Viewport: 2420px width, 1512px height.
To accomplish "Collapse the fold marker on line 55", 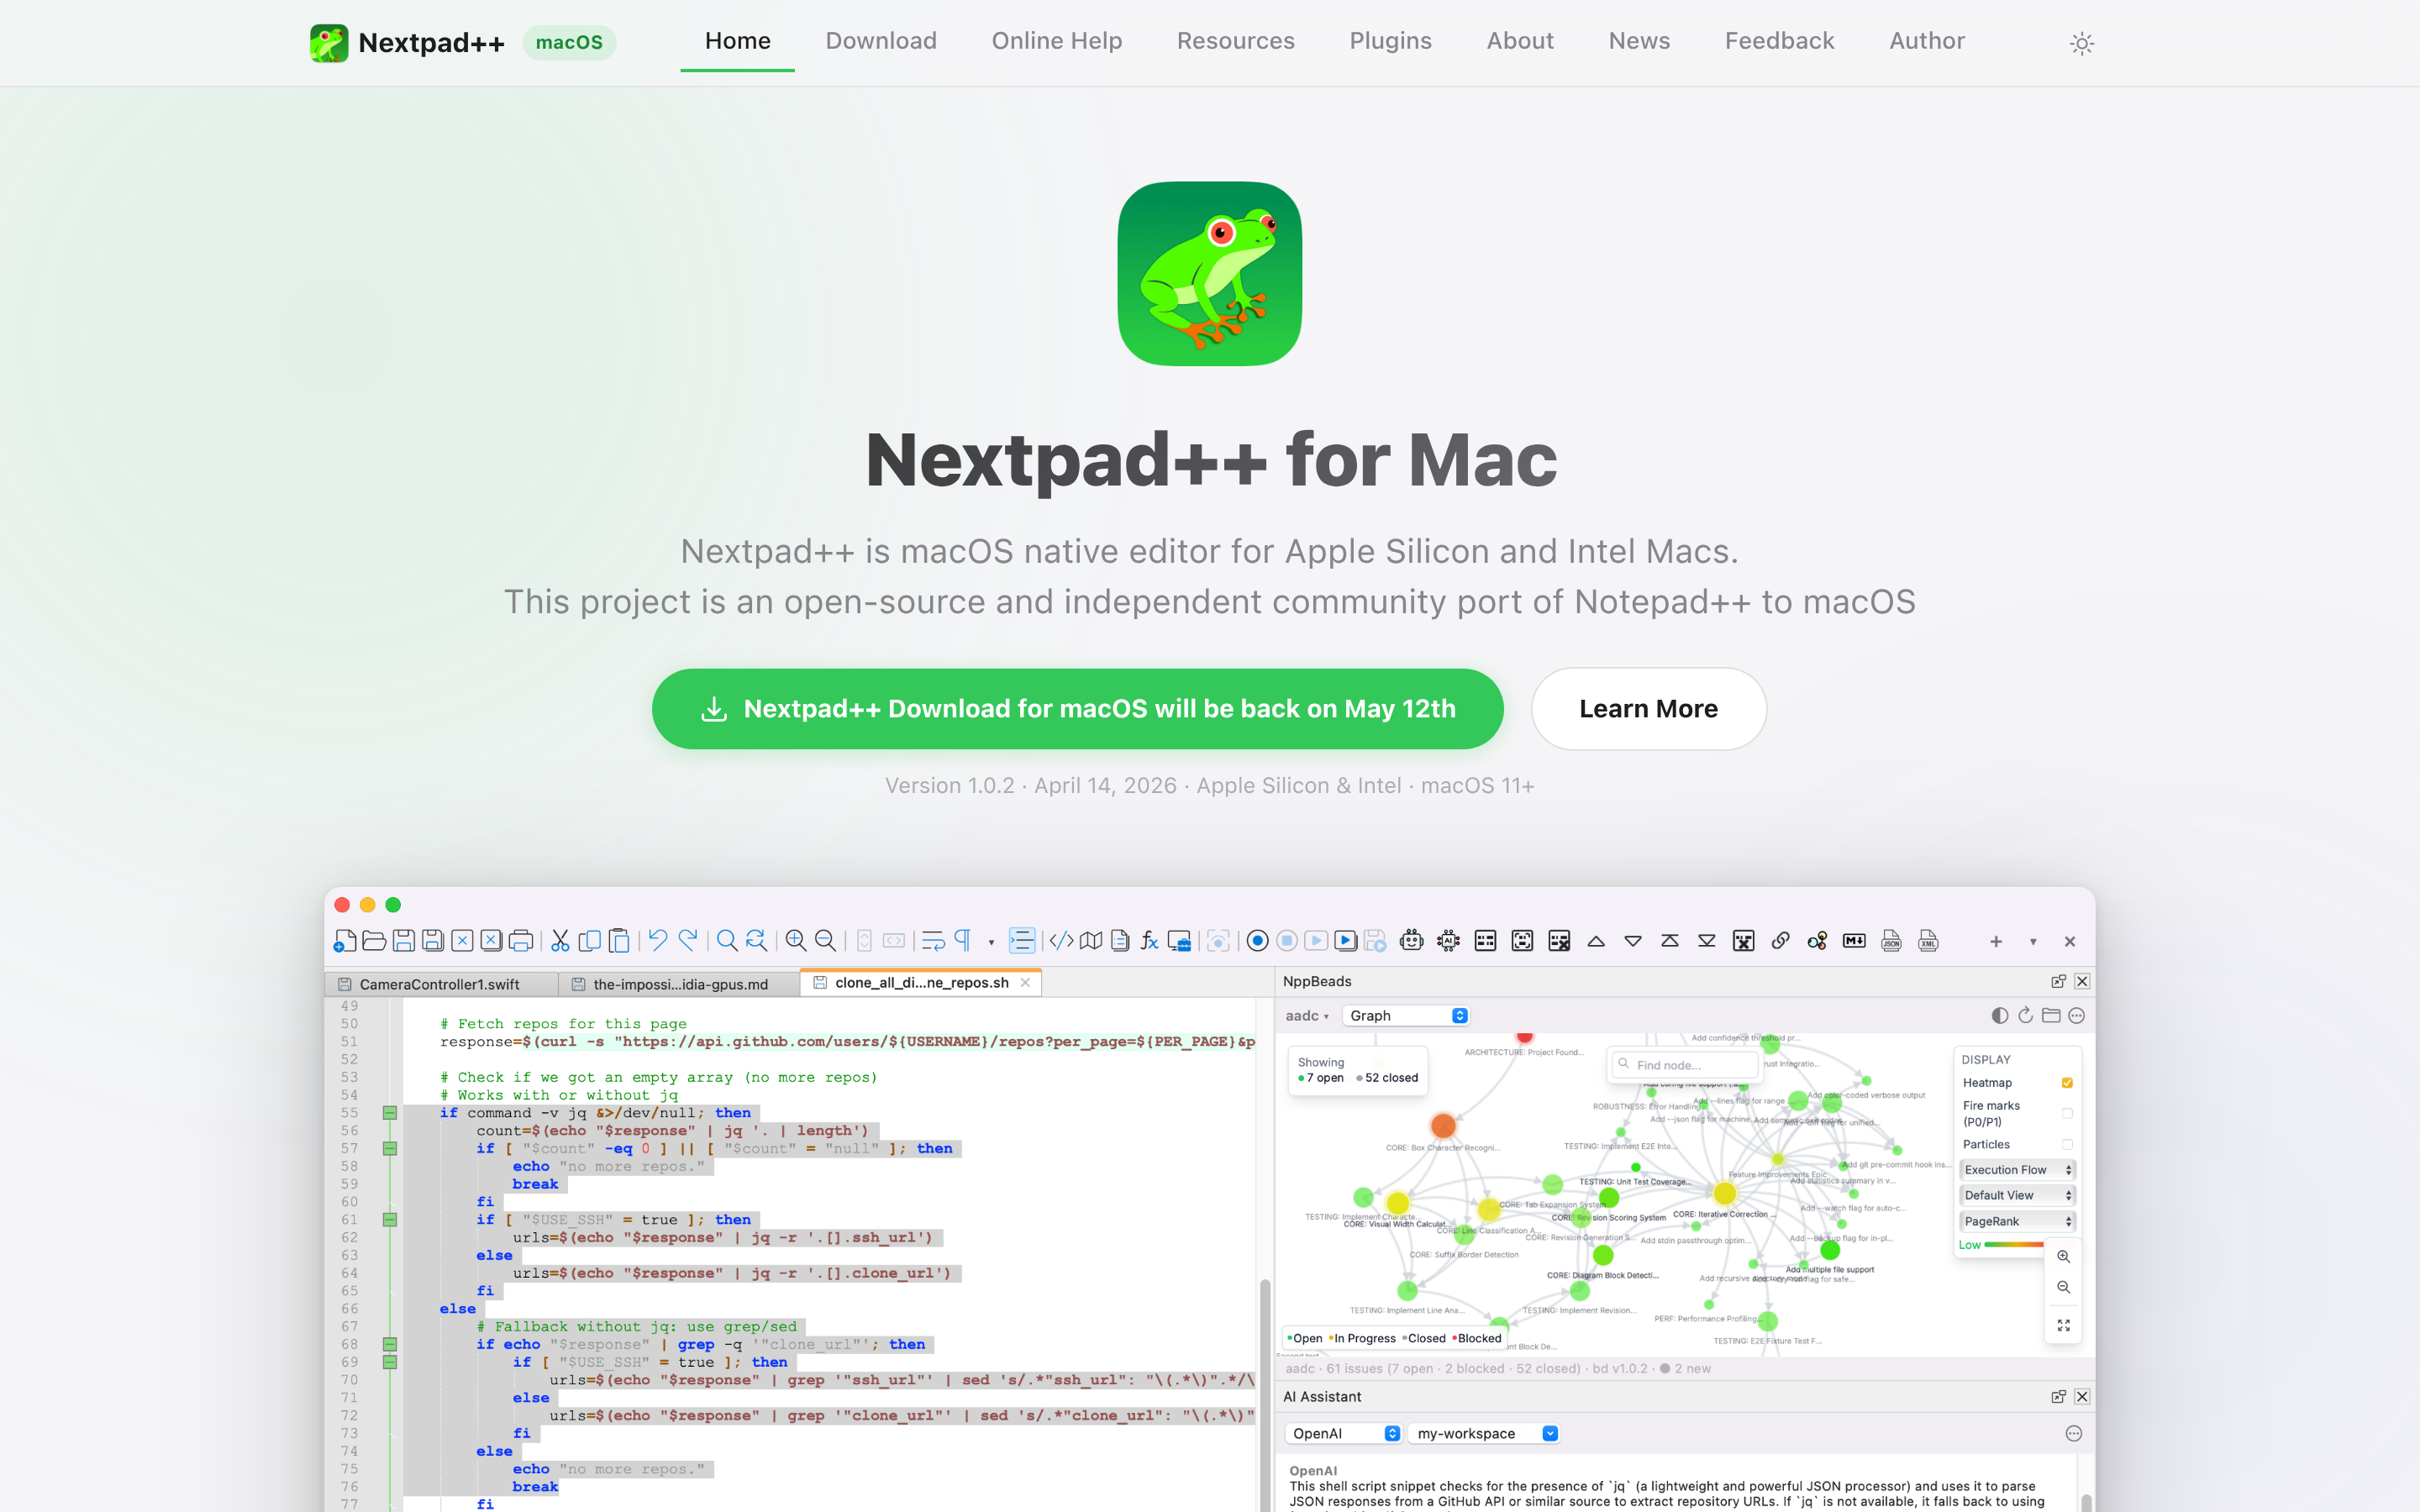I will tap(390, 1113).
